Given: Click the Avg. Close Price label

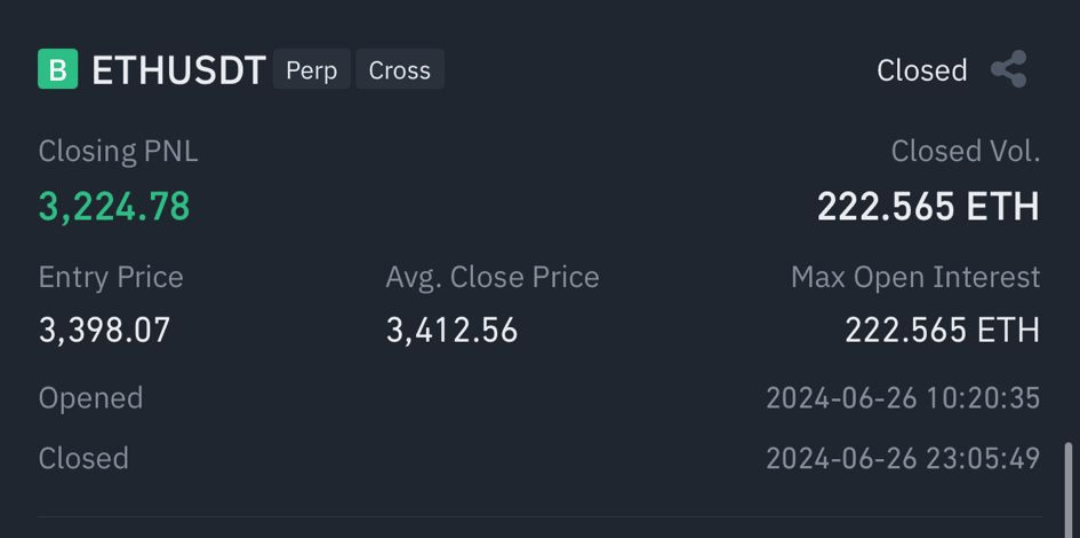Looking at the screenshot, I should (492, 277).
